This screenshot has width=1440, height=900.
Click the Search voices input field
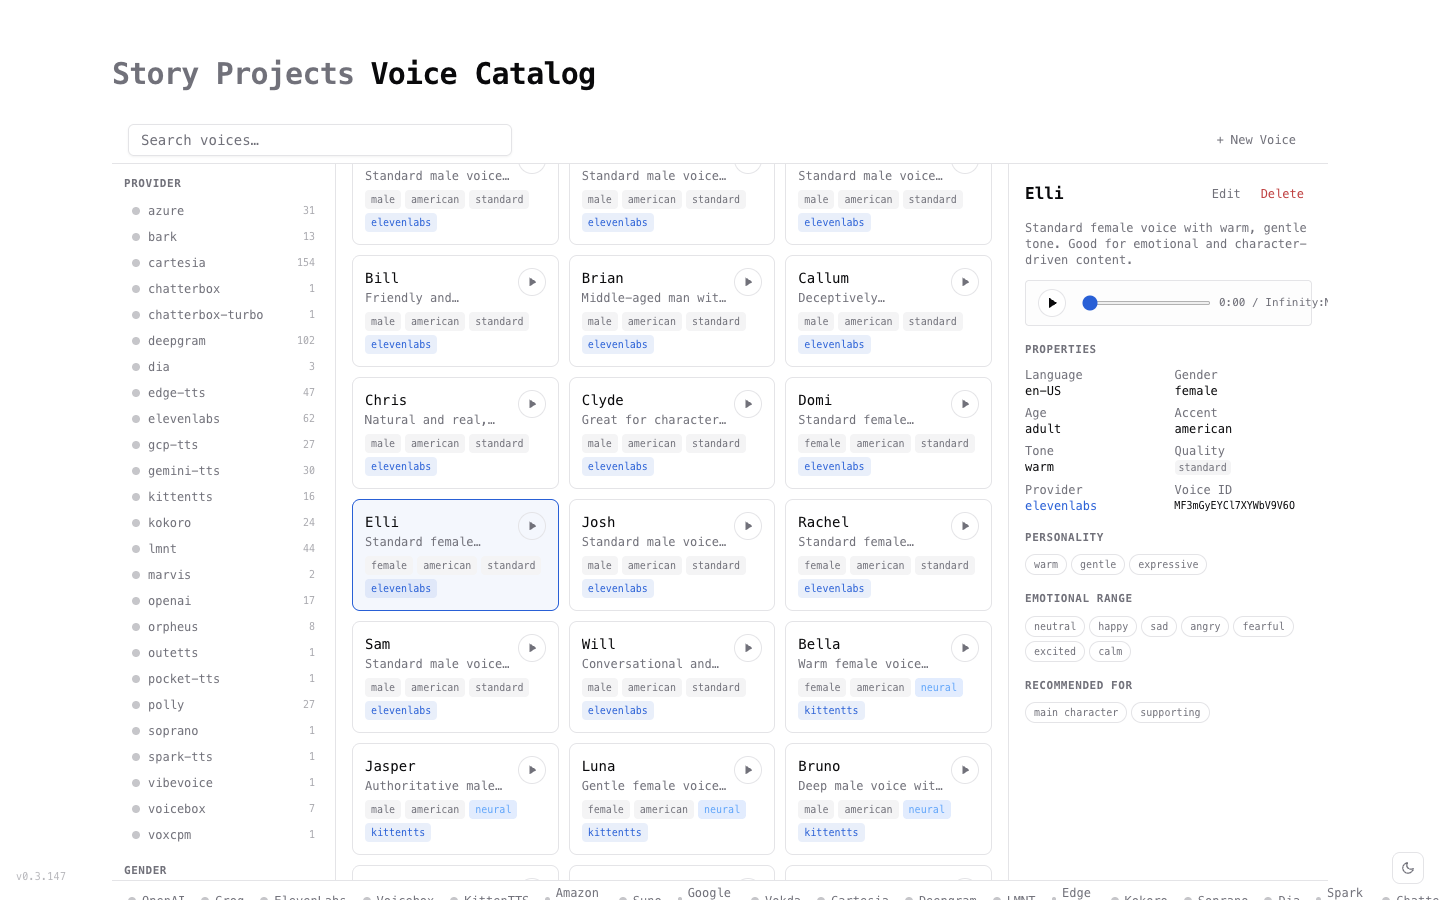(x=320, y=140)
